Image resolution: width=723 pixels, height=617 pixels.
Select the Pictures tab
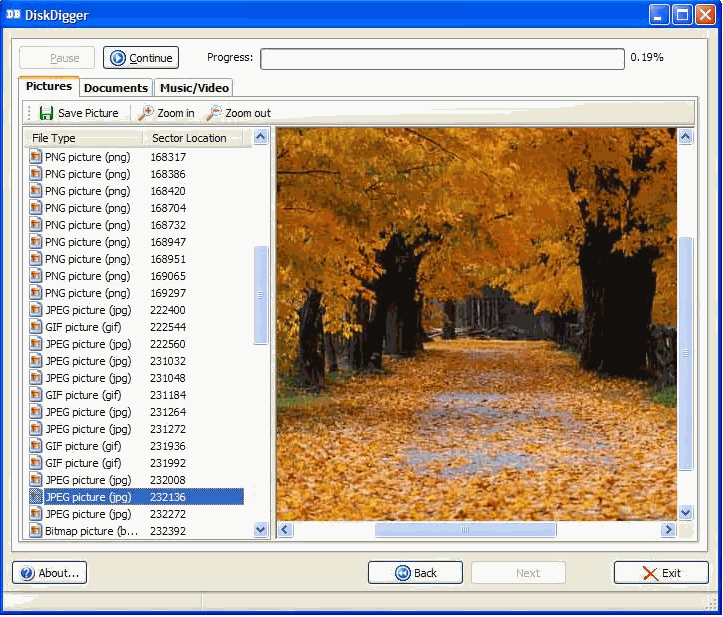[49, 87]
